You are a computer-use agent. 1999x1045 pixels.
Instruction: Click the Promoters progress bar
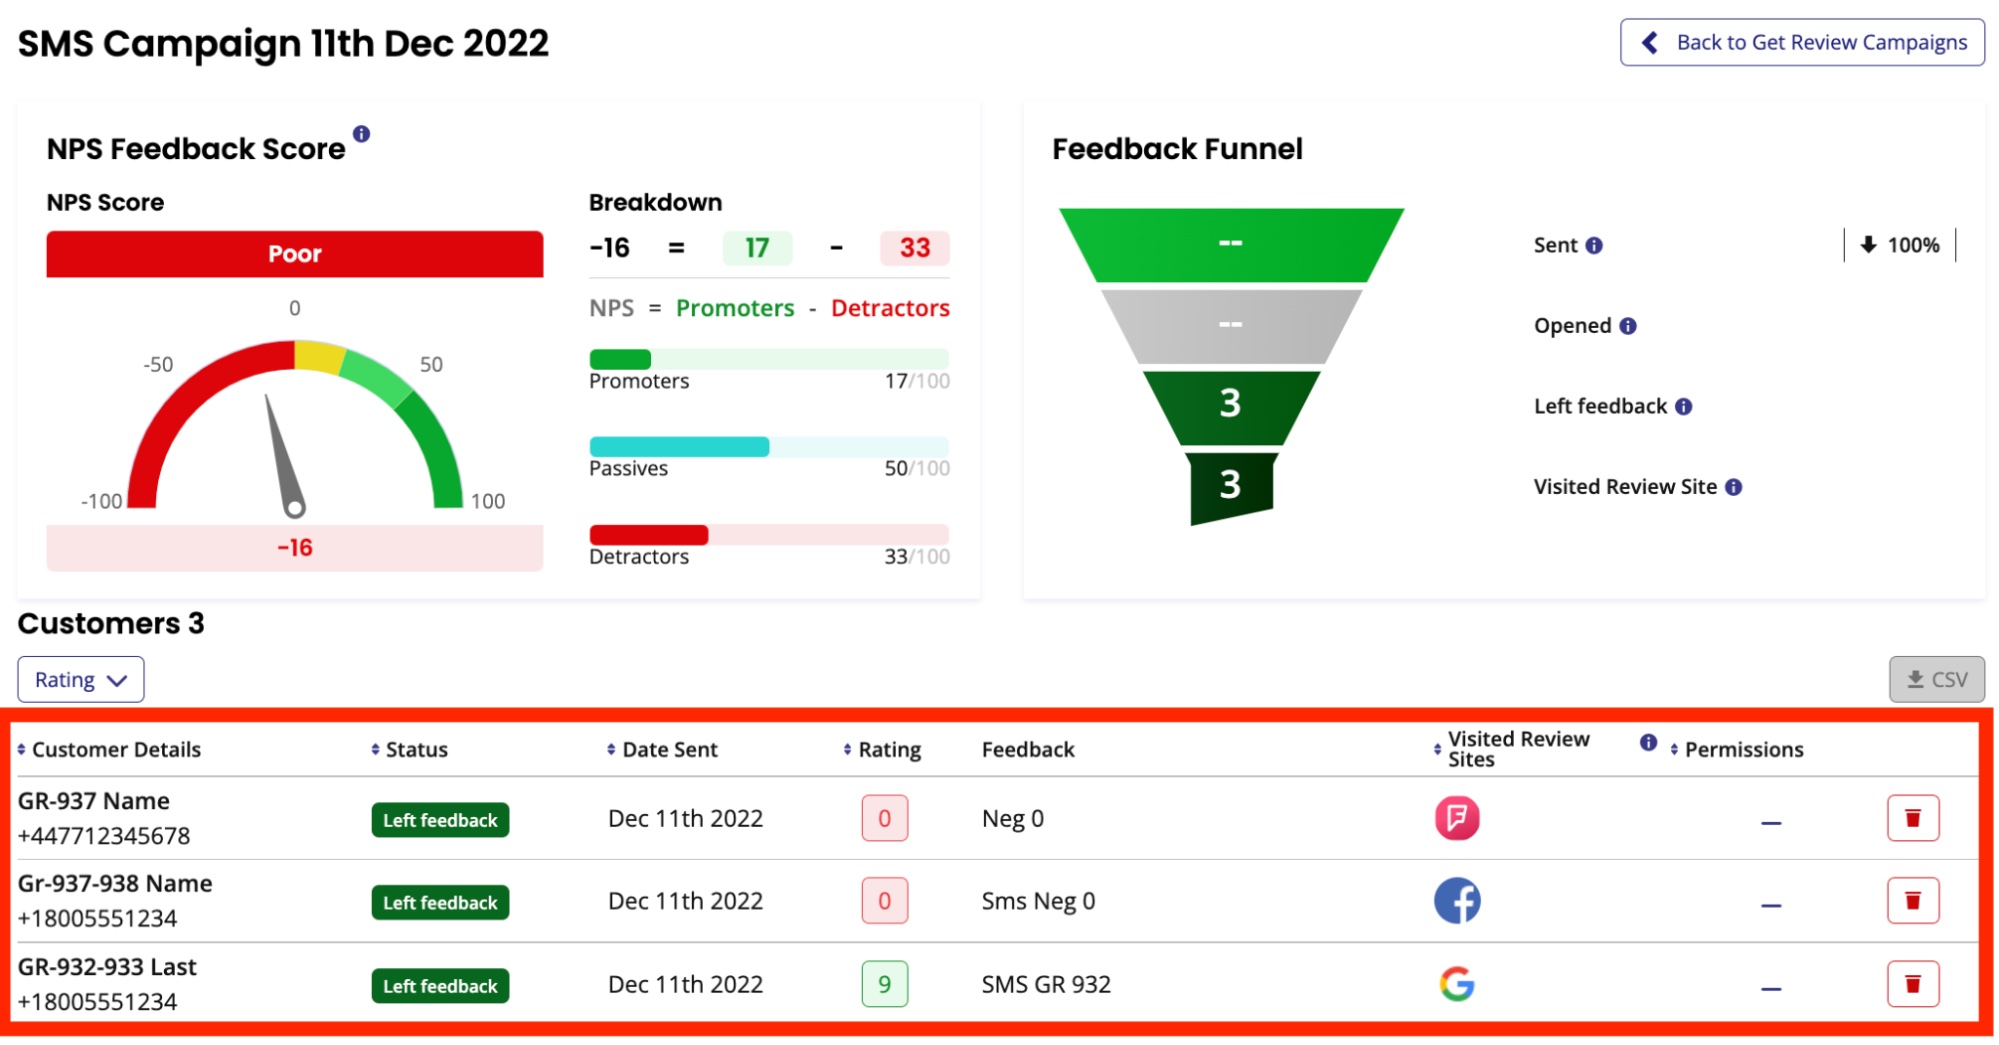769,360
